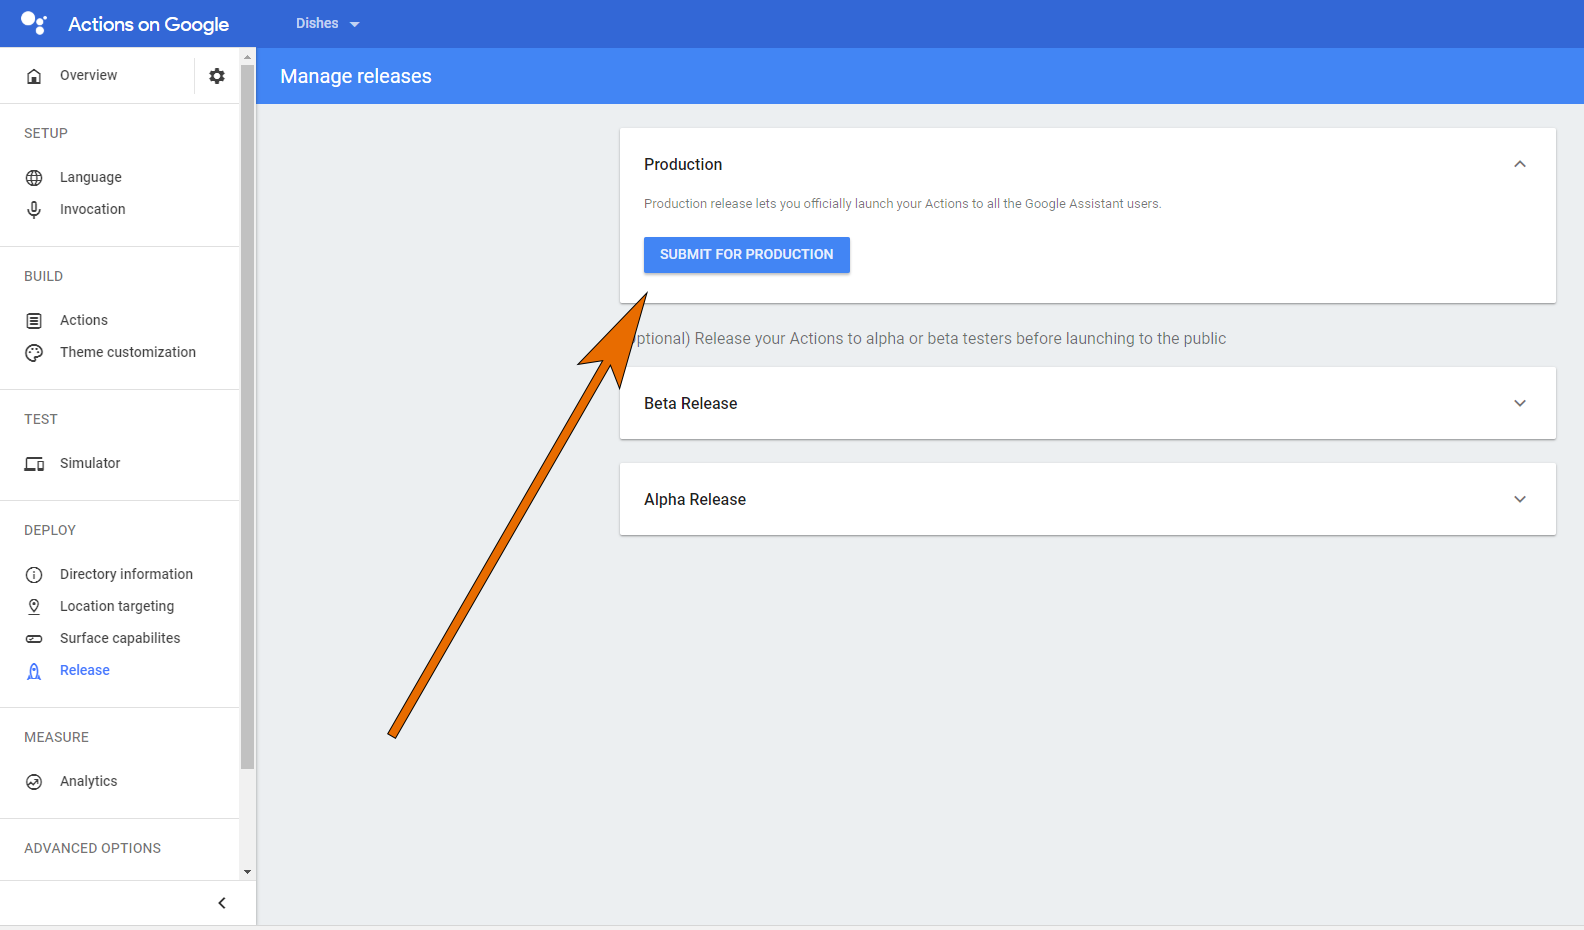Select the Release menu item
The image size is (1584, 930).
click(x=85, y=670)
